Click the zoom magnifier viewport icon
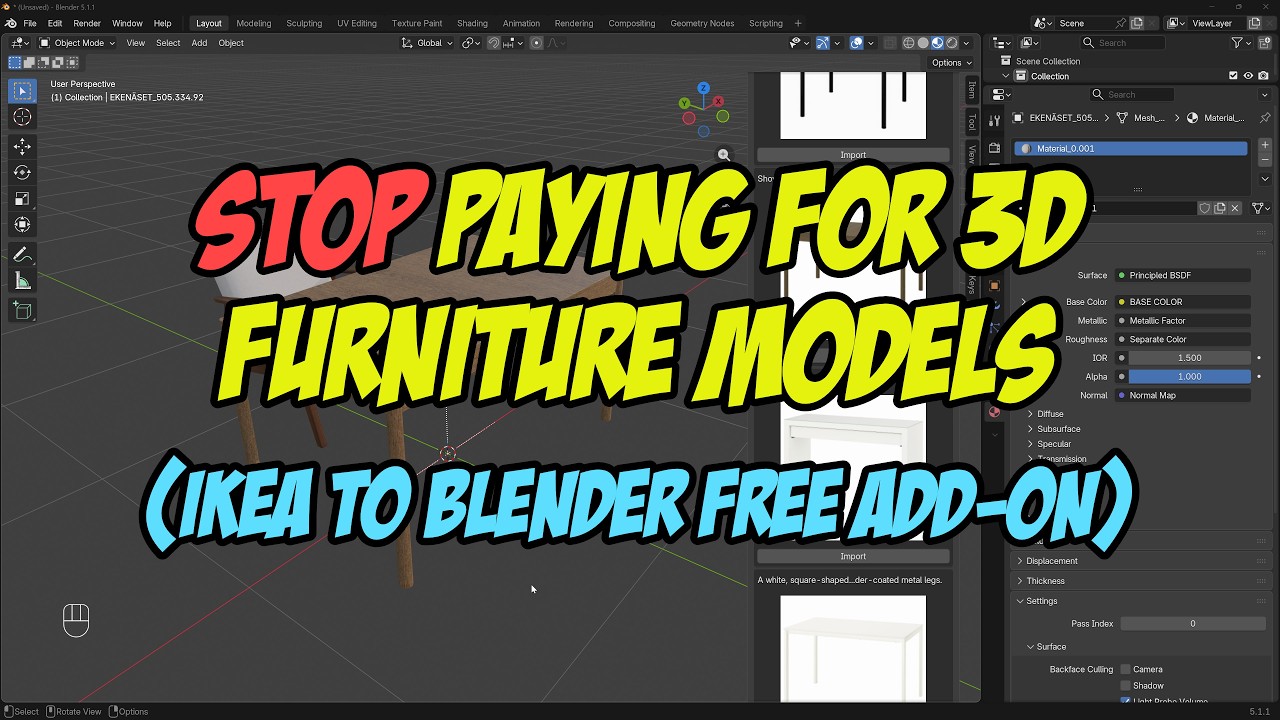The image size is (1280, 720). [x=724, y=155]
